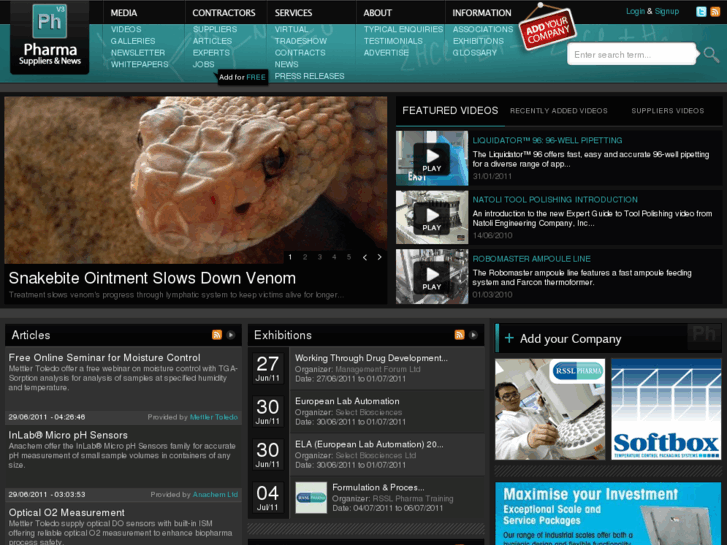Open the Glossary link
The image size is (727, 545).
(x=475, y=52)
